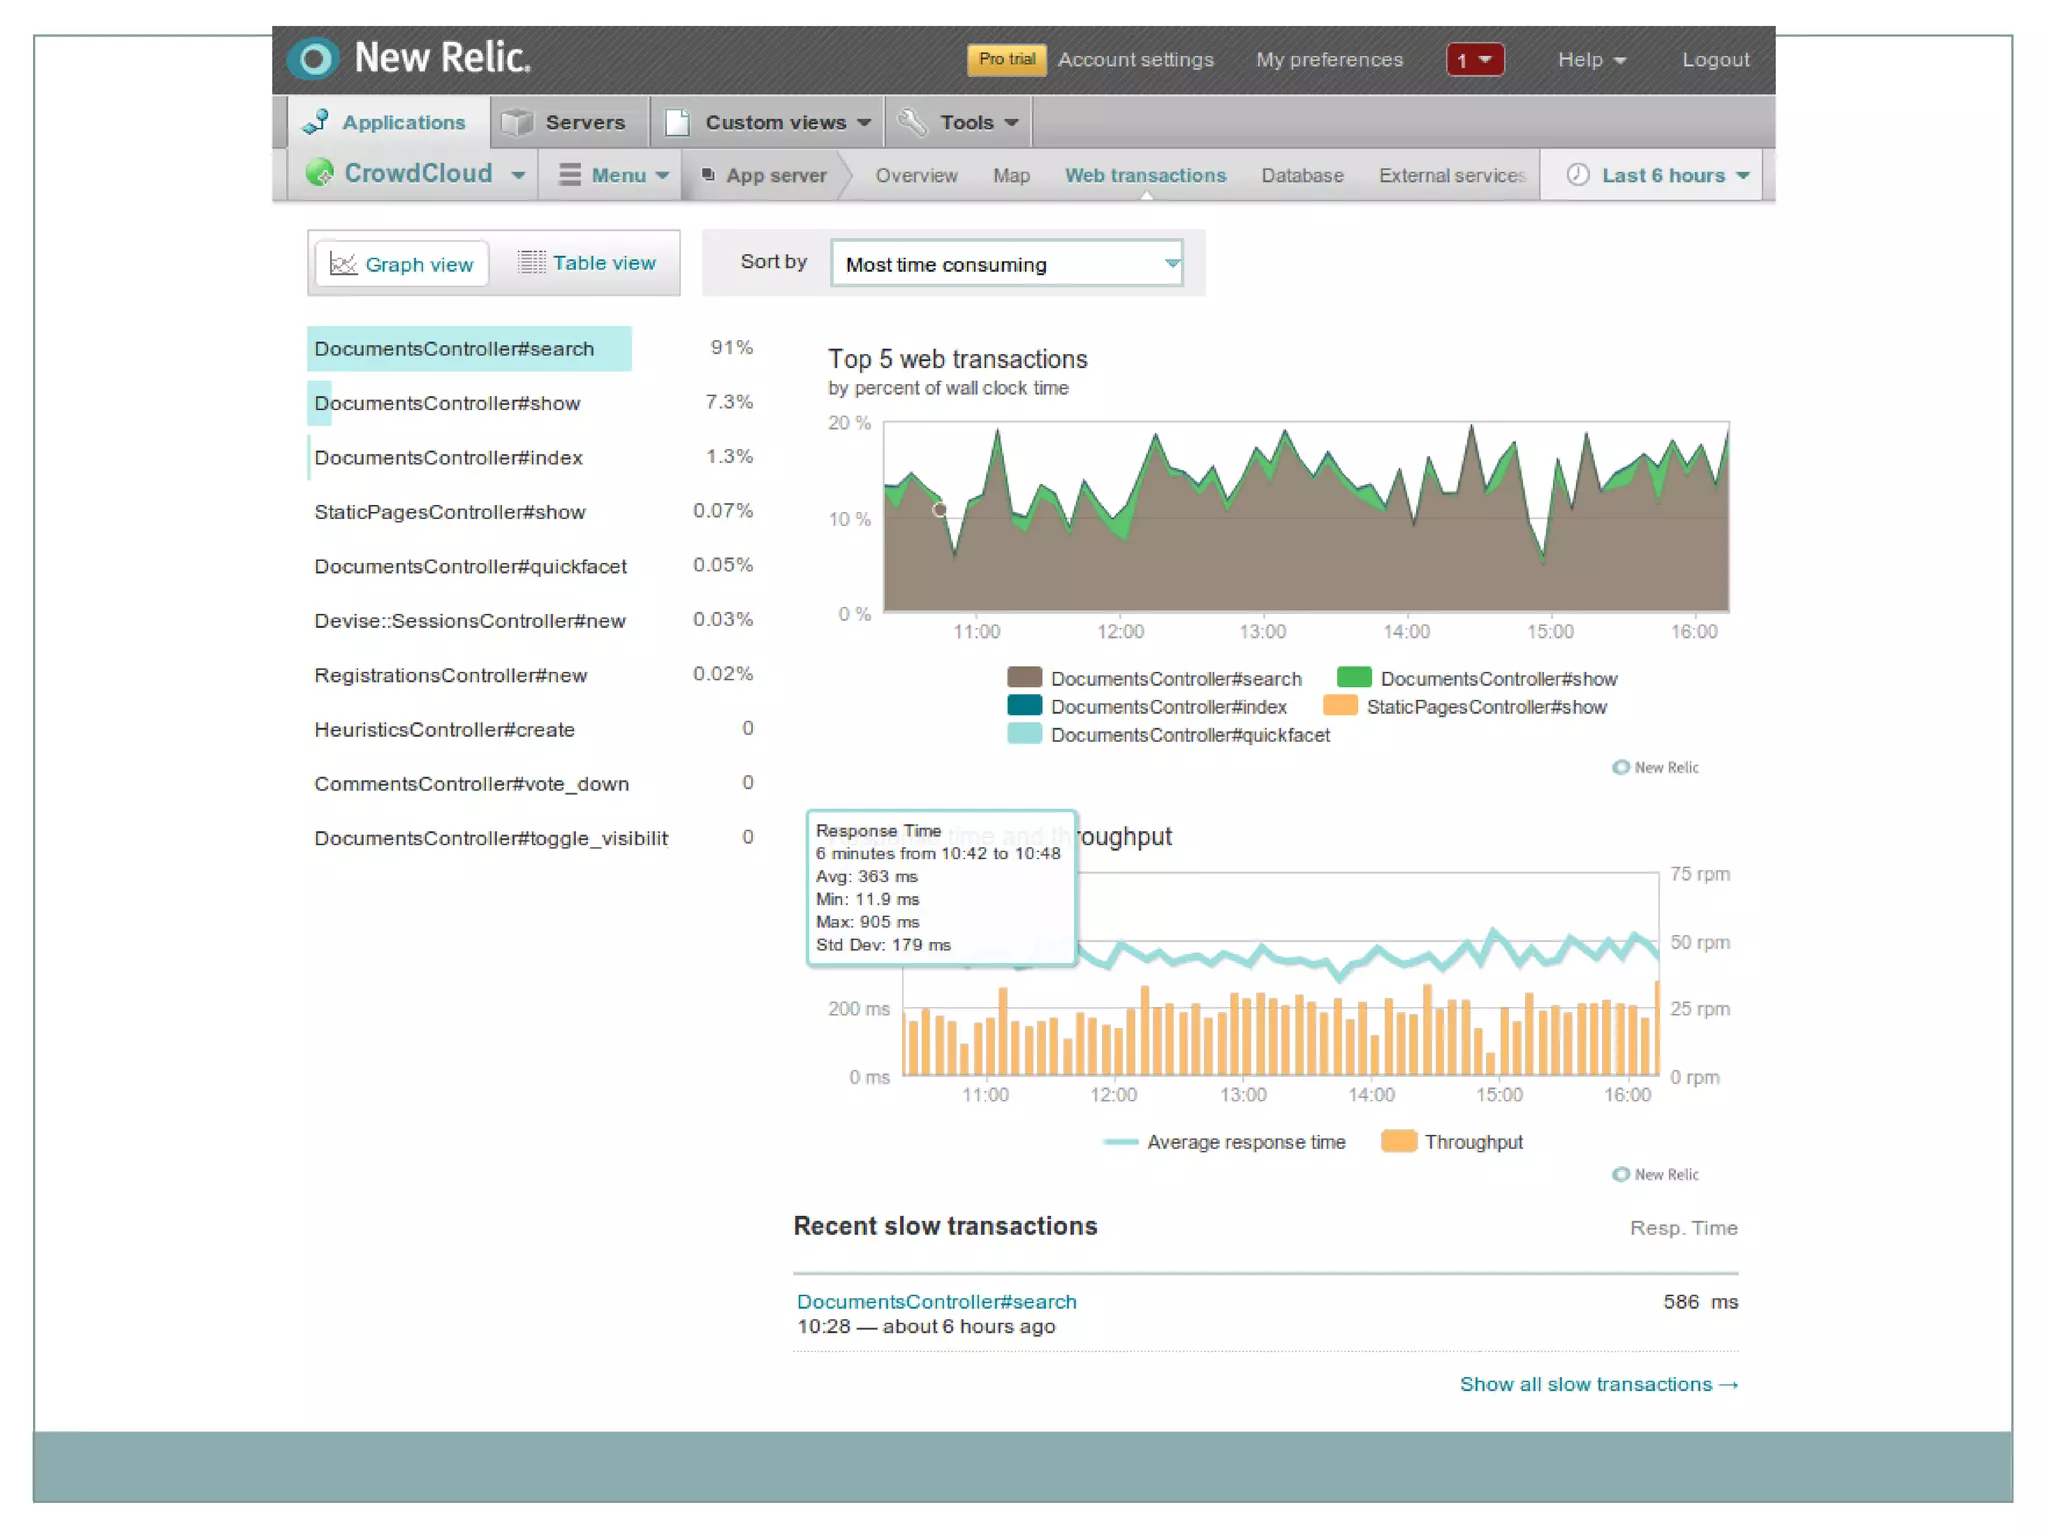The height and width of the screenshot is (1536, 2048).
Task: Go to the Overview tab
Action: (916, 175)
